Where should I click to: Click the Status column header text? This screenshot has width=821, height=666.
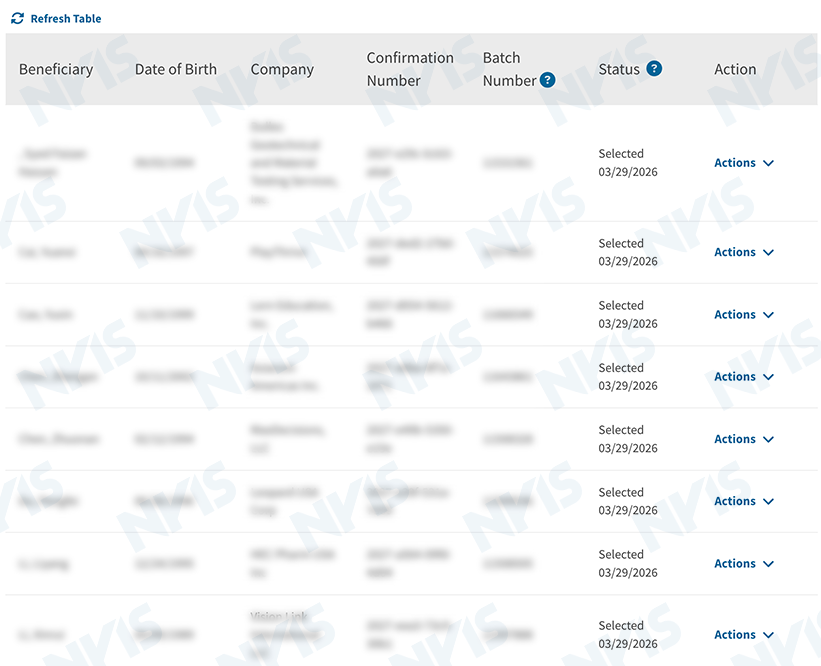click(x=619, y=70)
